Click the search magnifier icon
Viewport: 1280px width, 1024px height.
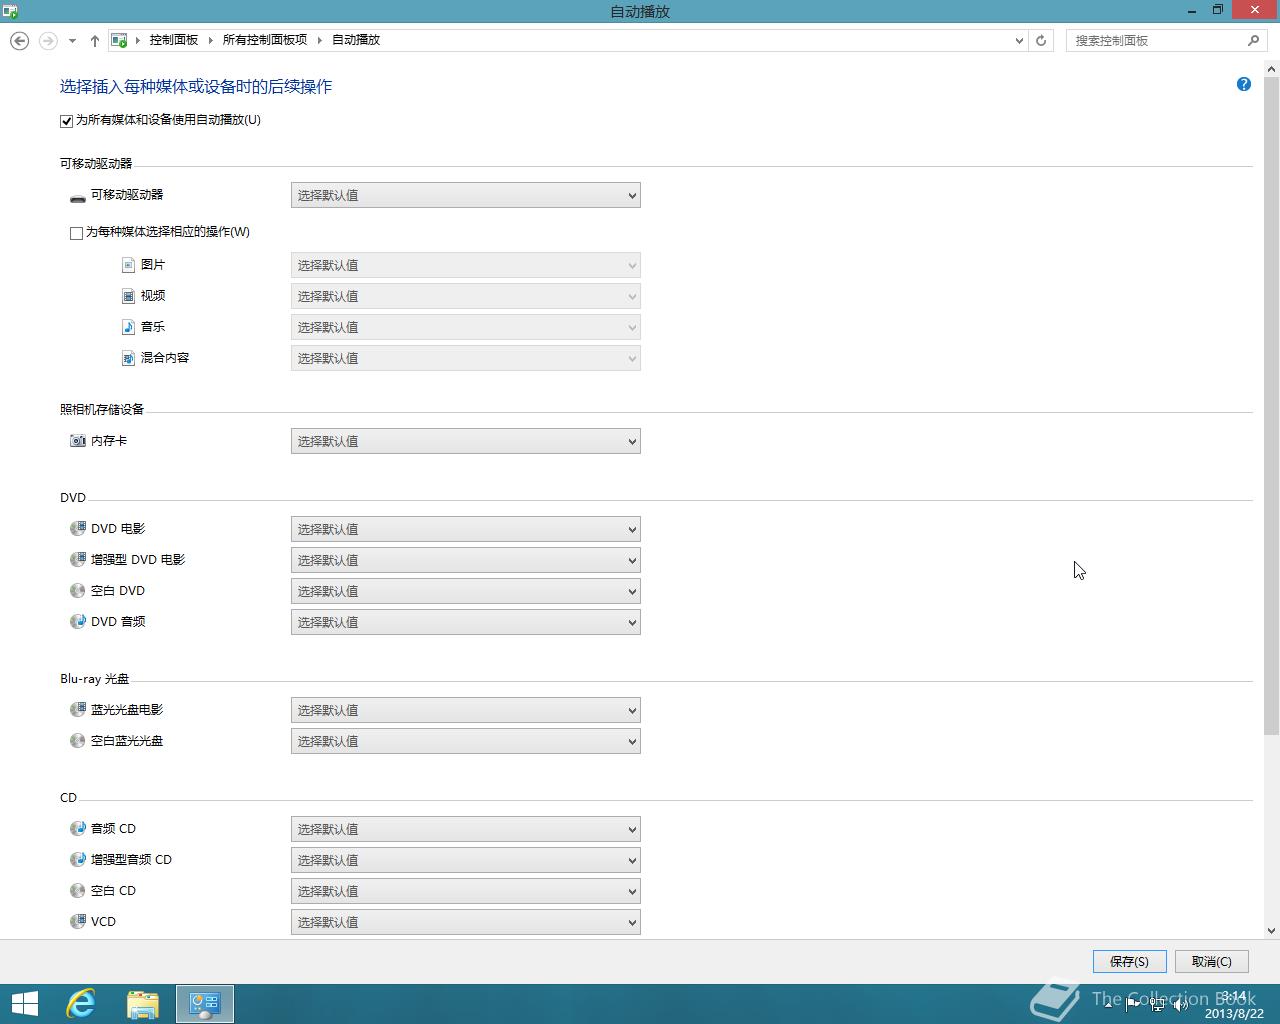[1253, 40]
